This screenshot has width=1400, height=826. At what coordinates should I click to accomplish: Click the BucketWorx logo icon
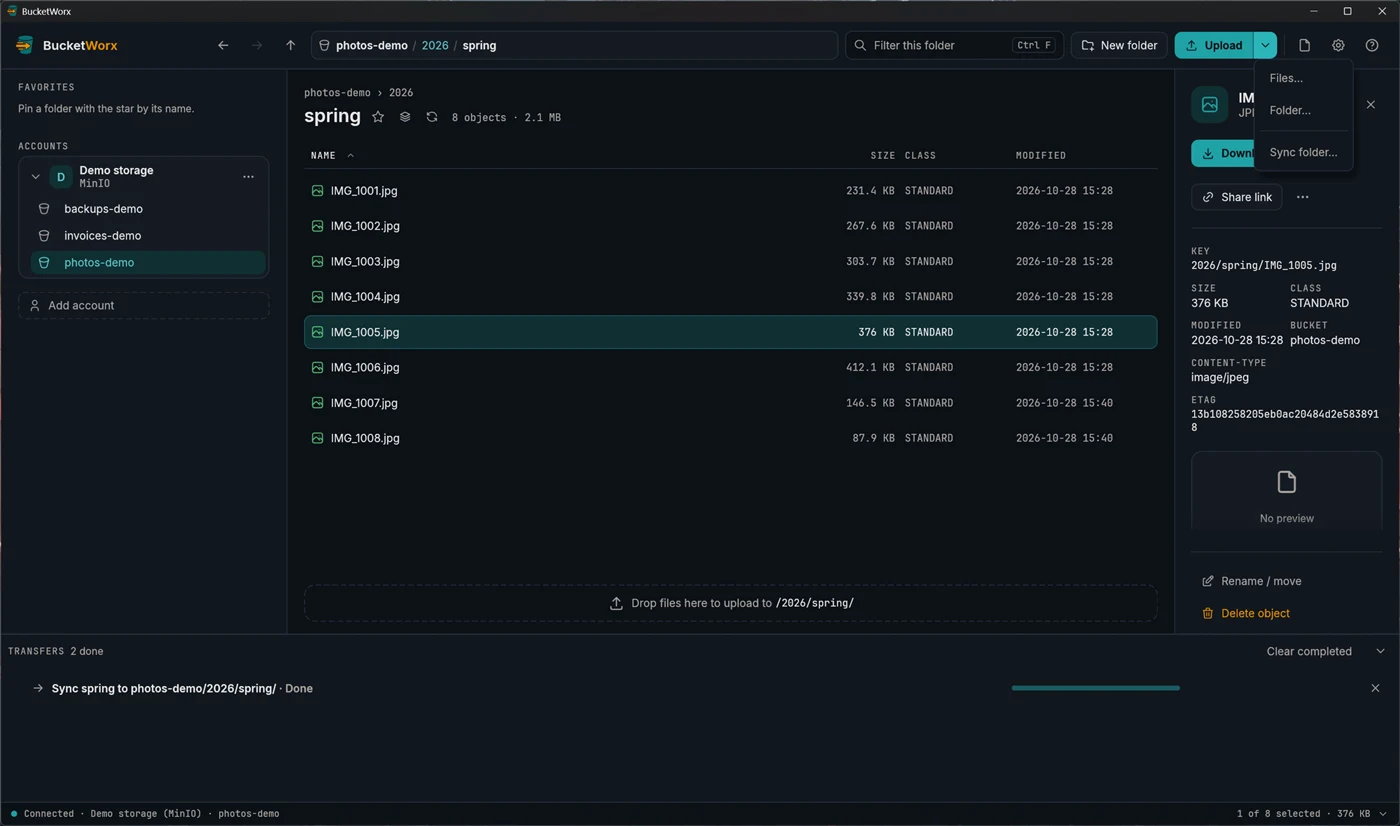coord(25,45)
